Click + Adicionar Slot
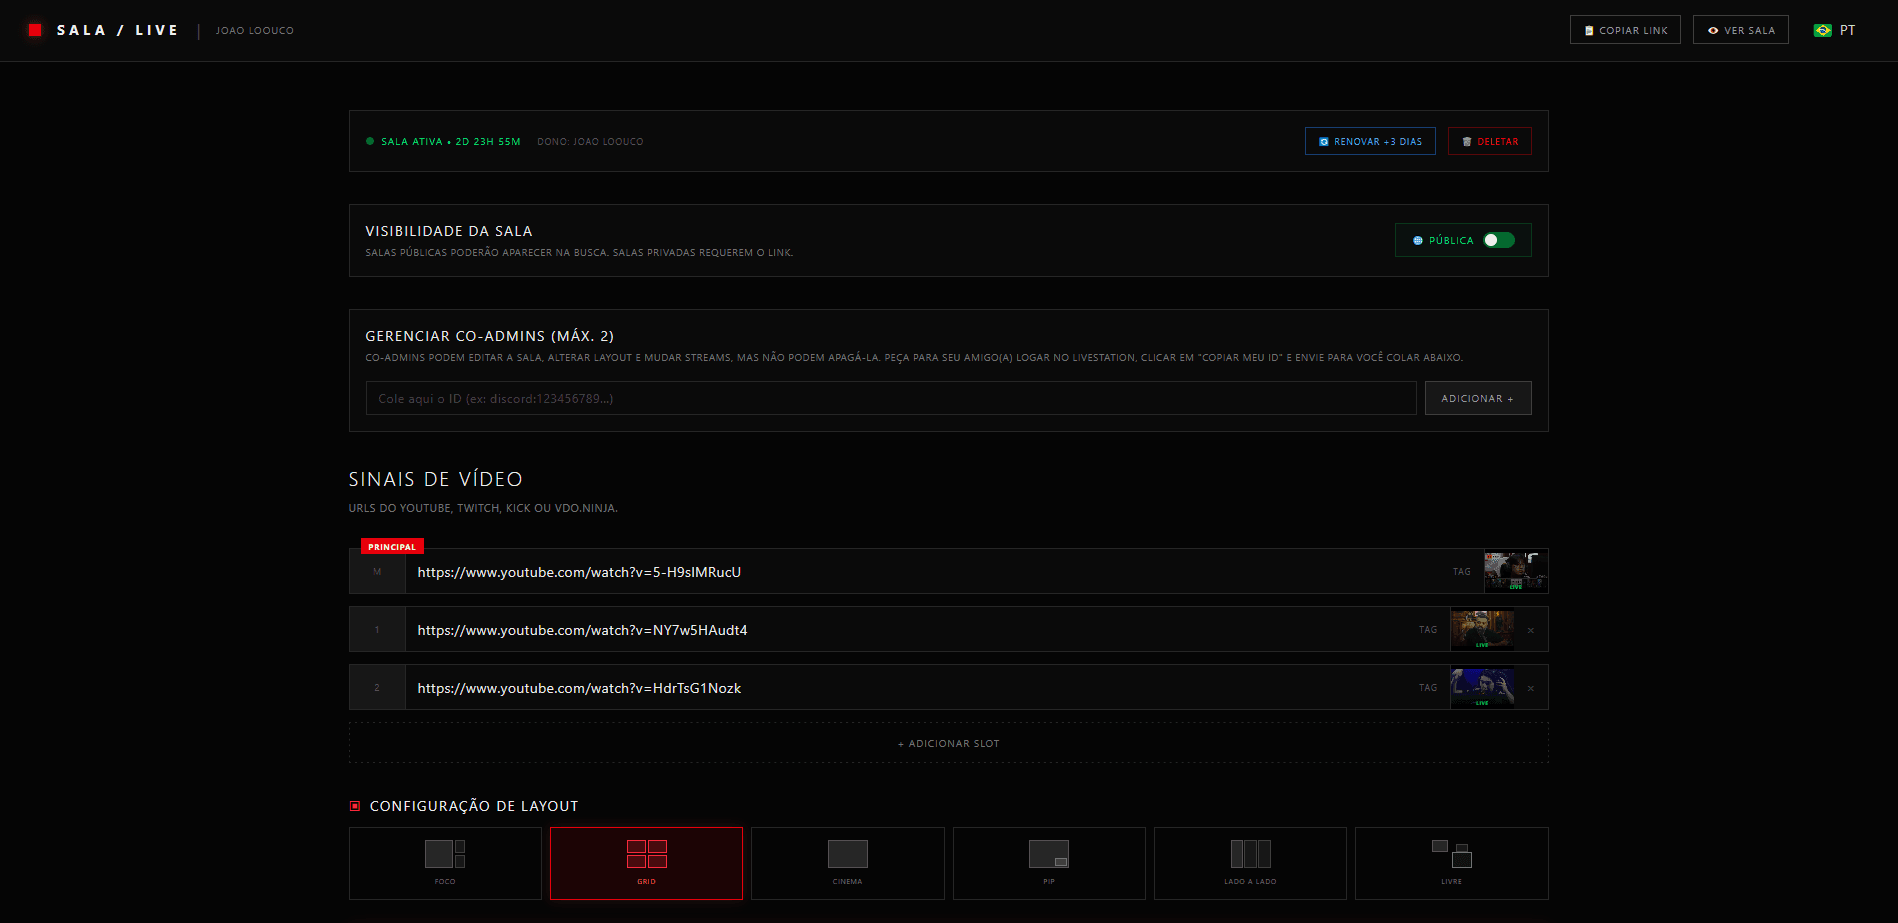The image size is (1898, 923). pos(947,743)
